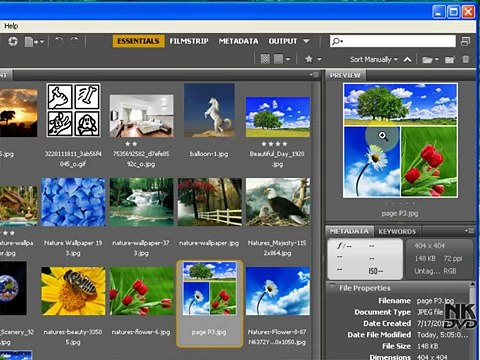Click the content panel vertical scrollbar
The width and height of the screenshot is (480, 360).
[x=315, y=220]
